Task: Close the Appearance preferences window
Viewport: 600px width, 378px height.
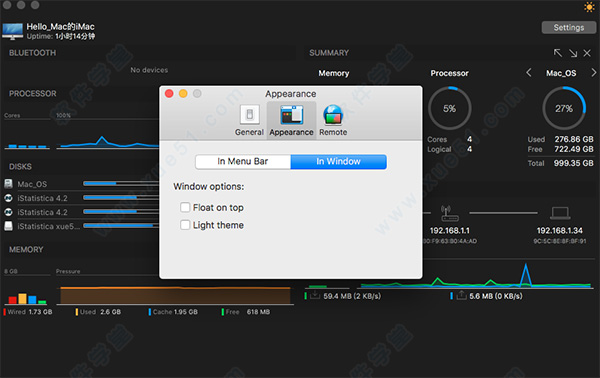Action: pyautogui.click(x=169, y=93)
